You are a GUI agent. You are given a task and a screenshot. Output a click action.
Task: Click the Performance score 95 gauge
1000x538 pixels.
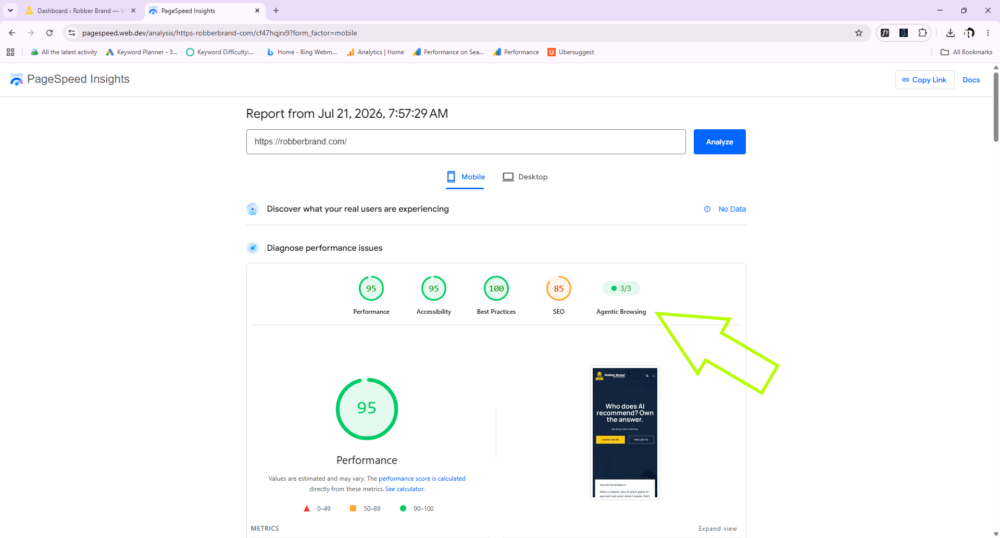[x=371, y=289]
